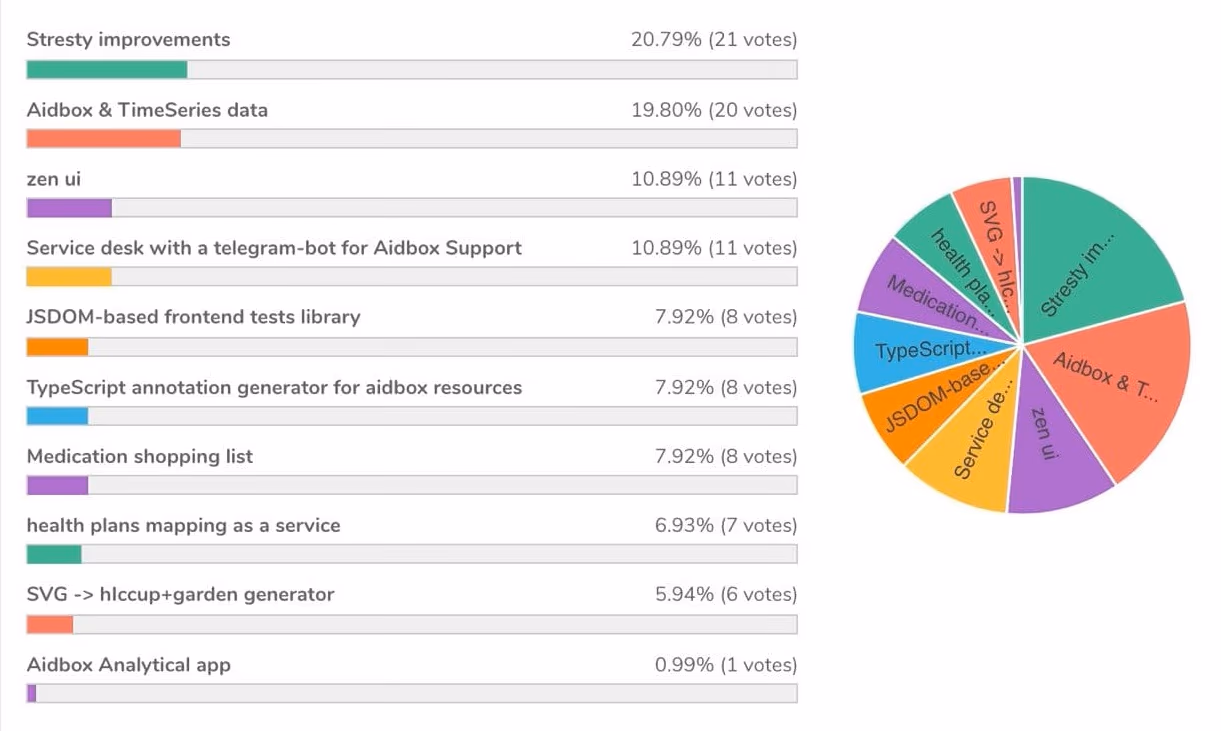Click the TypeScript annotation generator progress bar
Viewport: 1221px width, 731px height.
(x=411, y=416)
